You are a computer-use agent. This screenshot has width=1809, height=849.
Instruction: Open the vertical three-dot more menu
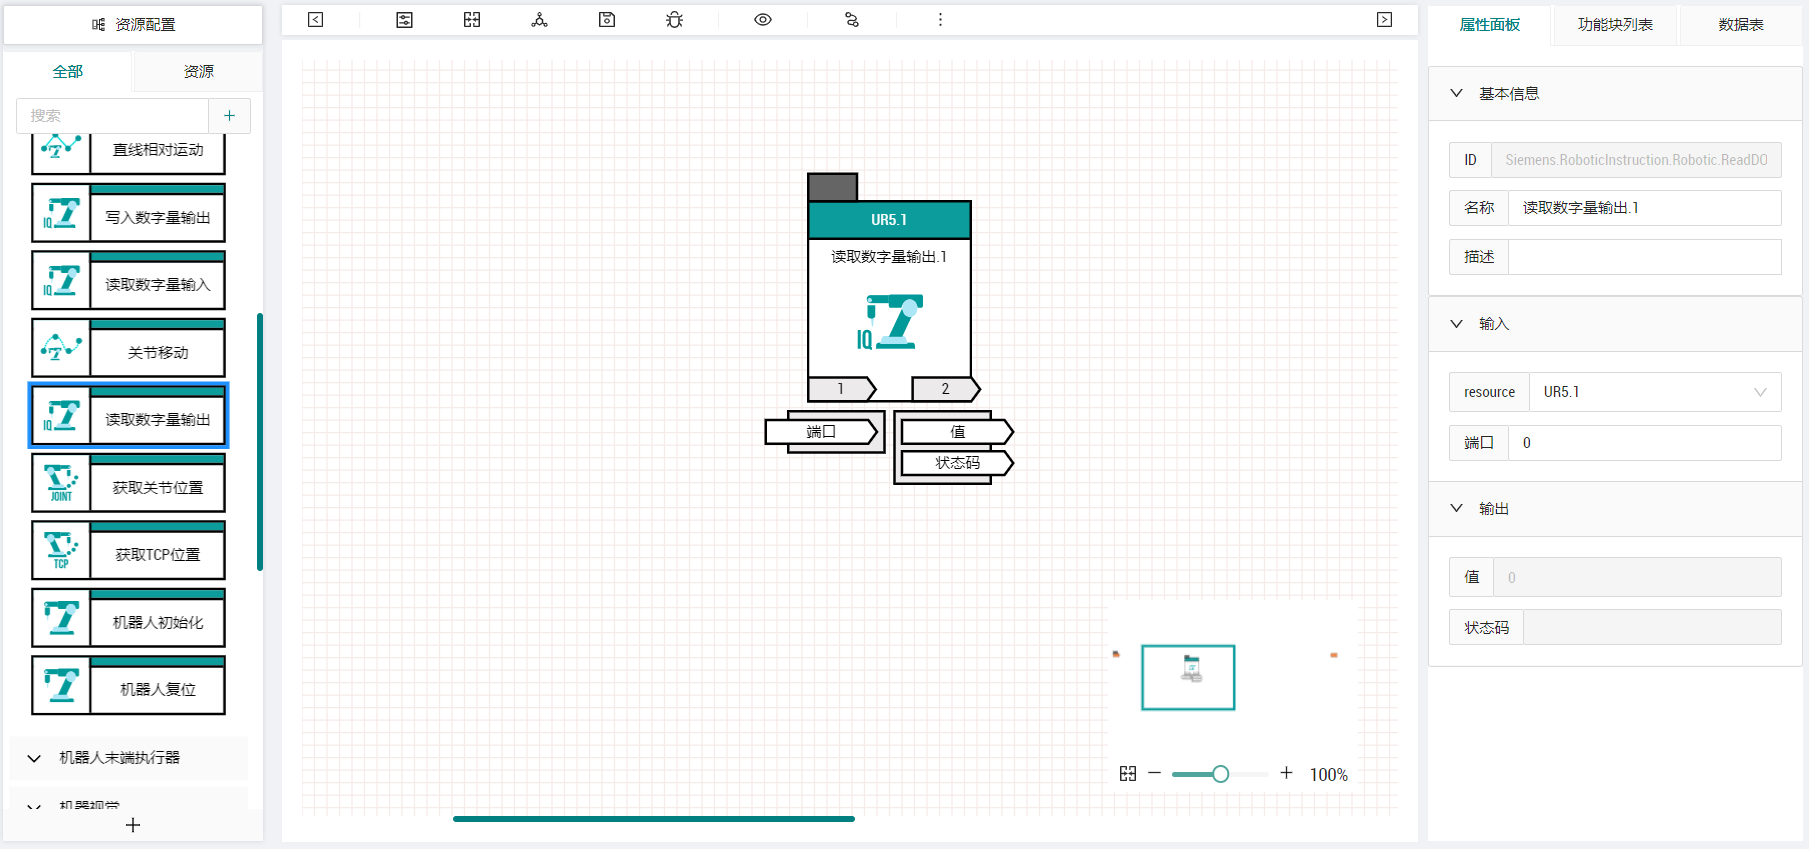[940, 20]
